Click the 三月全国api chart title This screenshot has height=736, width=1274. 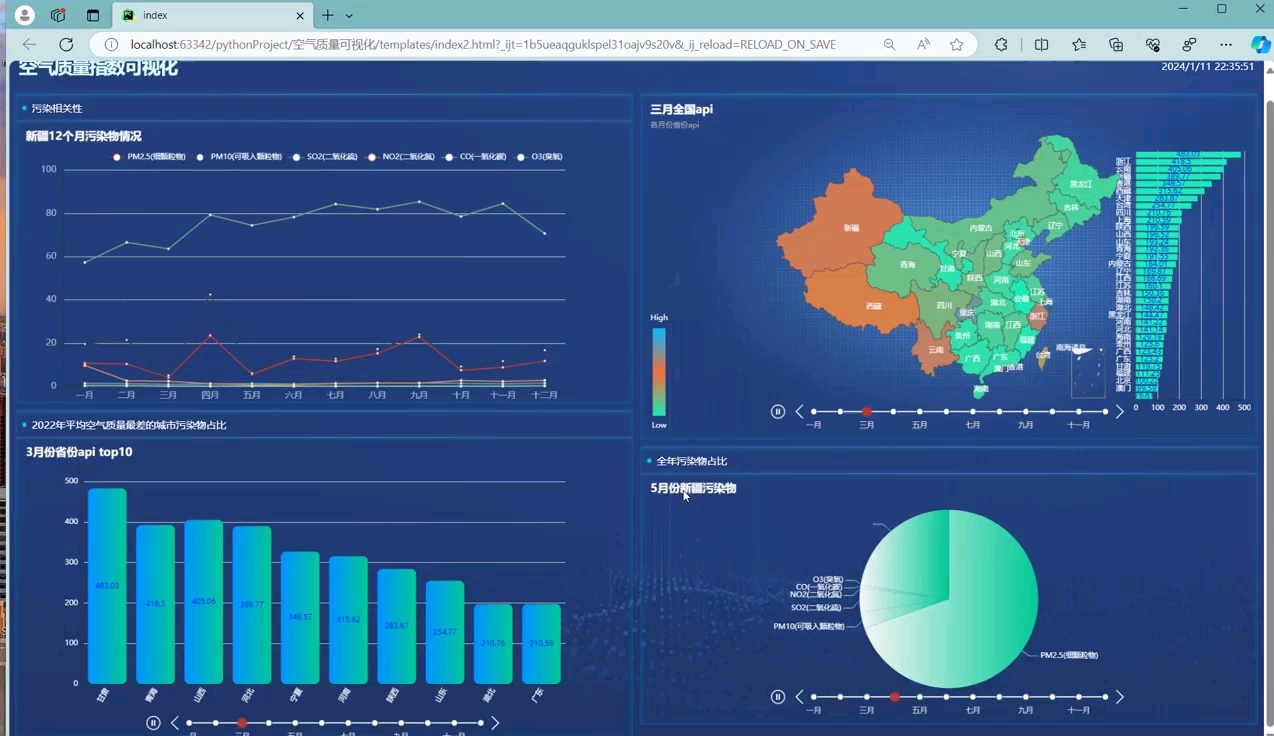click(681, 109)
